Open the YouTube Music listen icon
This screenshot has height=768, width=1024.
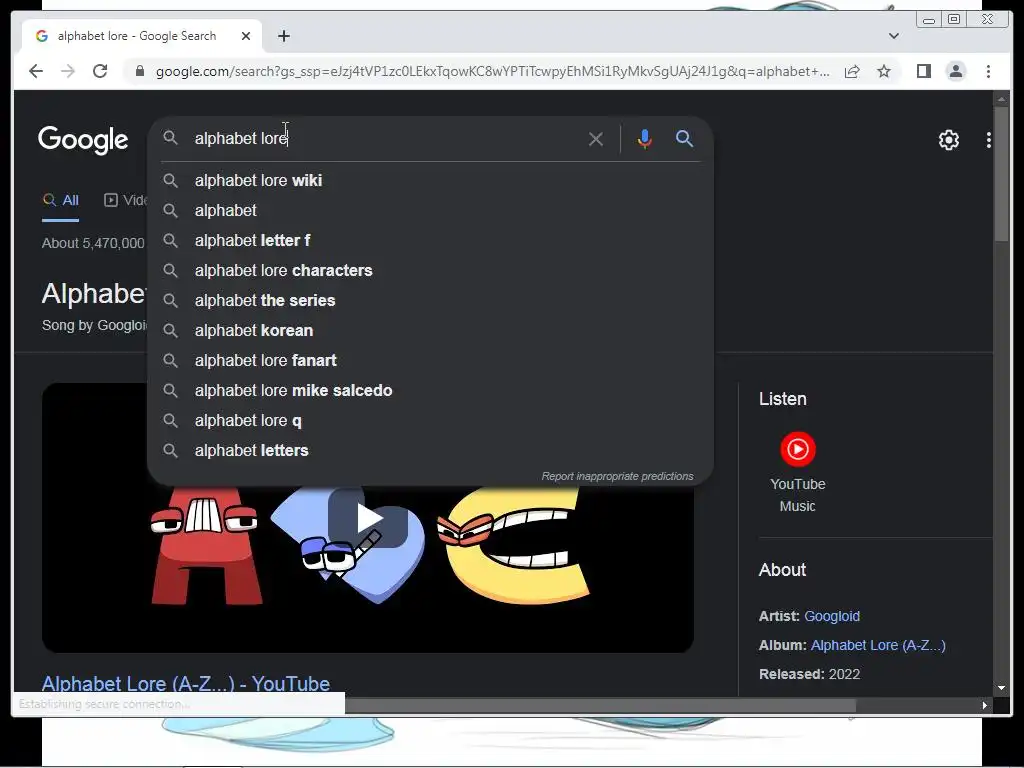tap(797, 449)
